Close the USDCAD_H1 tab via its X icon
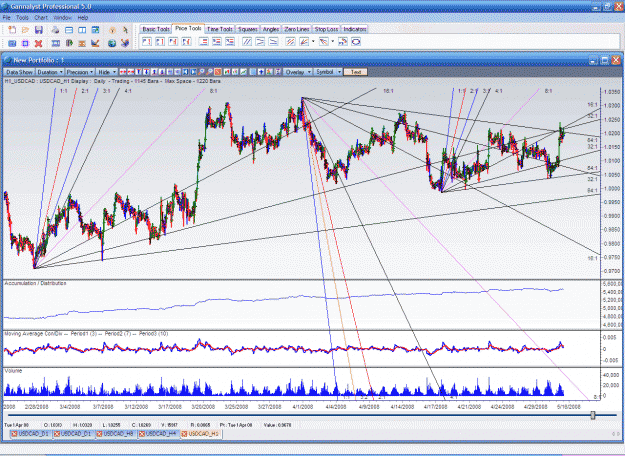 pyautogui.click(x=185, y=434)
